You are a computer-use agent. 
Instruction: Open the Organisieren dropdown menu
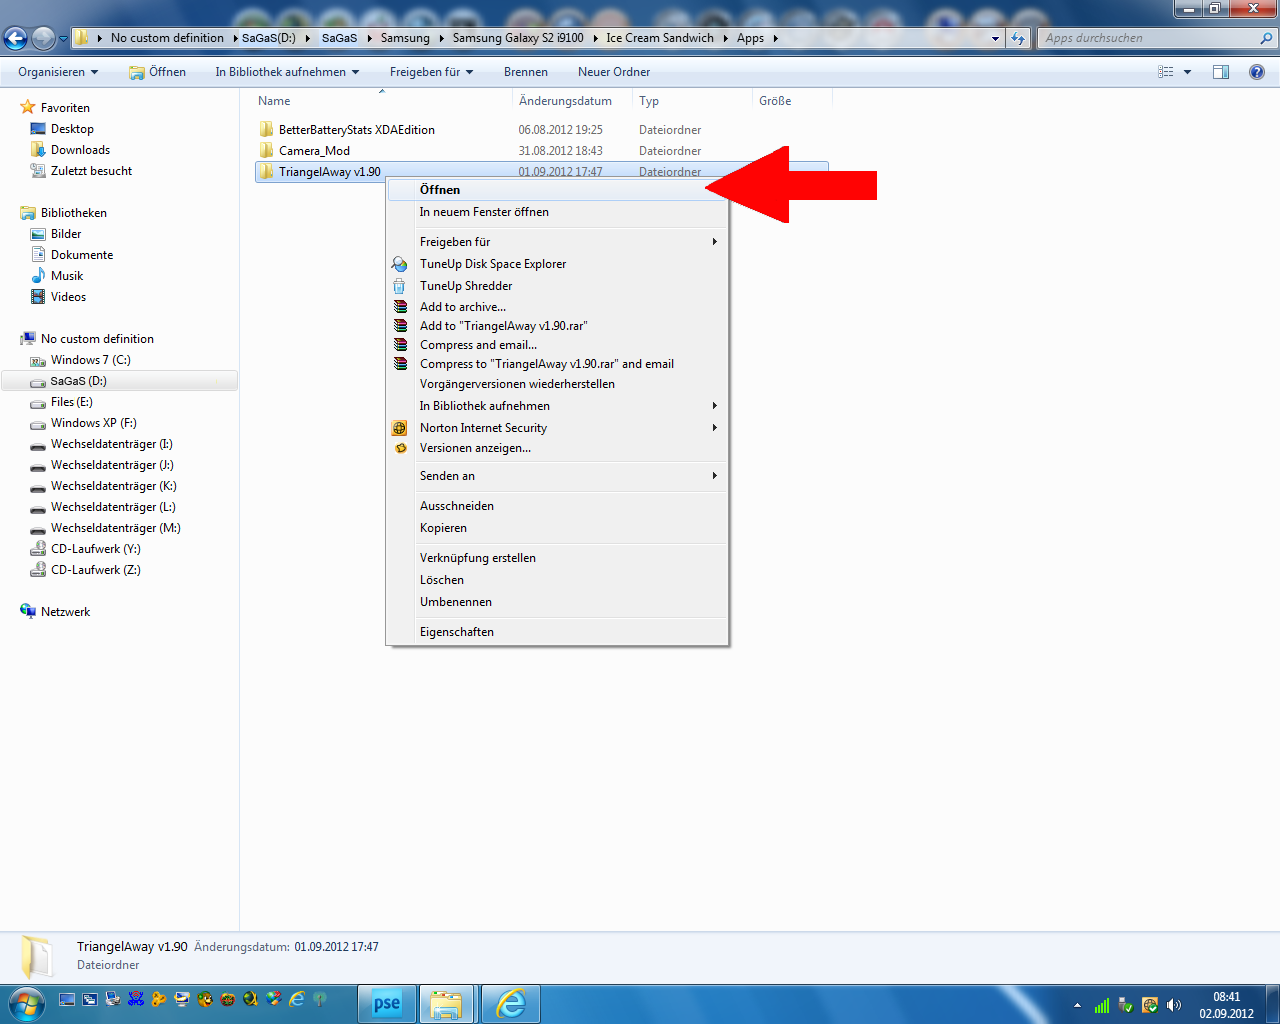tap(58, 72)
